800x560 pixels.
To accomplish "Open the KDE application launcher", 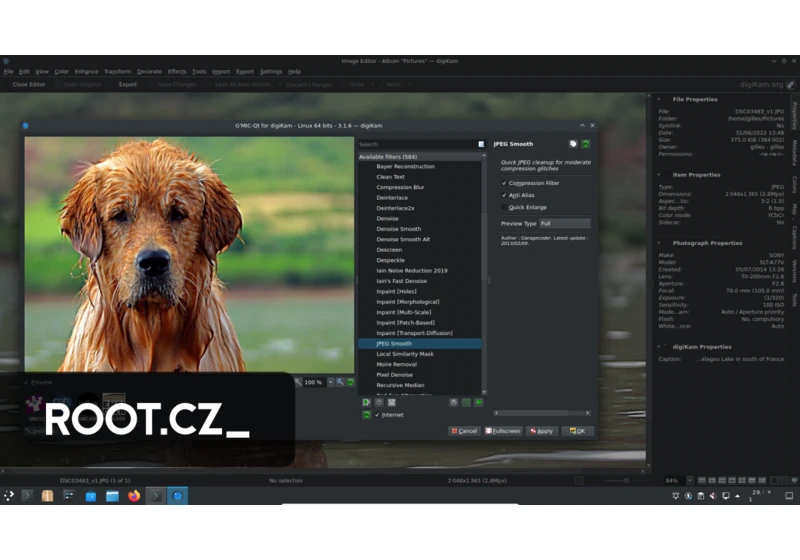I will tap(9, 495).
